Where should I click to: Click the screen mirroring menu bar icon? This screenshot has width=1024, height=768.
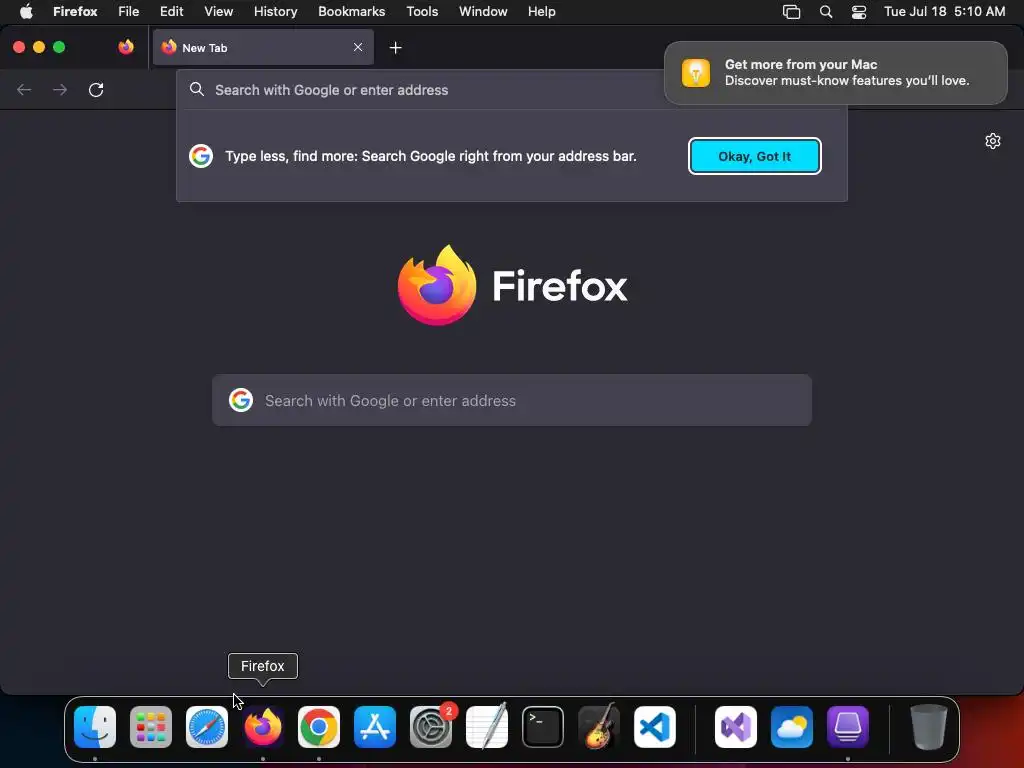[792, 12]
